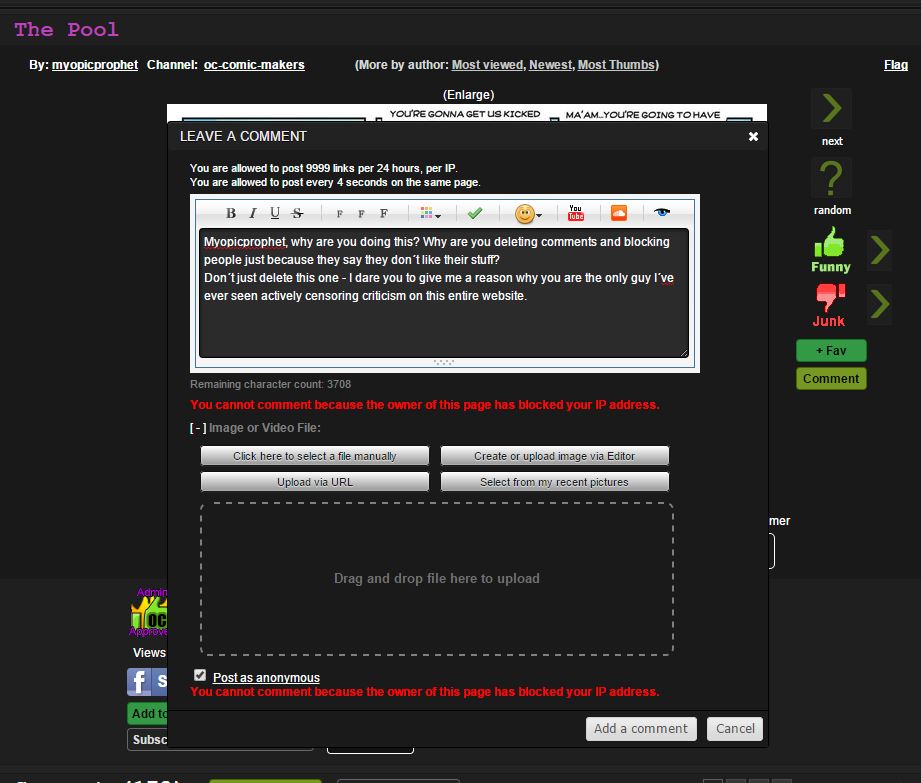Insert a SoundCloud track
921x783 pixels.
pyautogui.click(x=618, y=213)
